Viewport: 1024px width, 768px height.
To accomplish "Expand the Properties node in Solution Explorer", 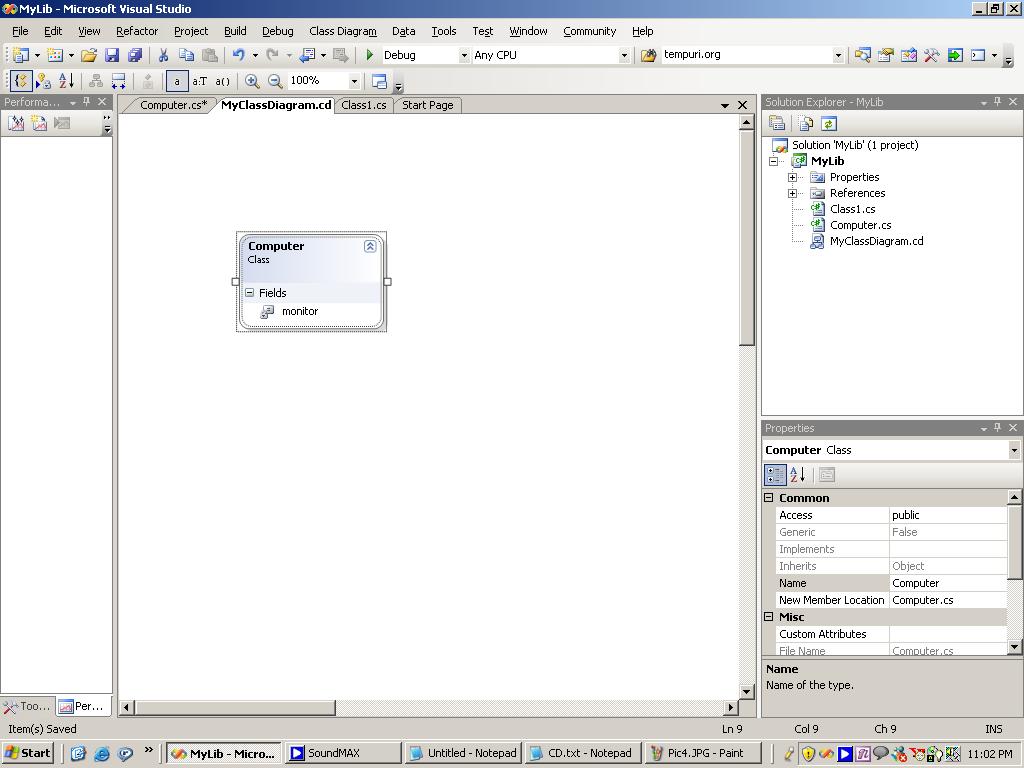I will [792, 178].
